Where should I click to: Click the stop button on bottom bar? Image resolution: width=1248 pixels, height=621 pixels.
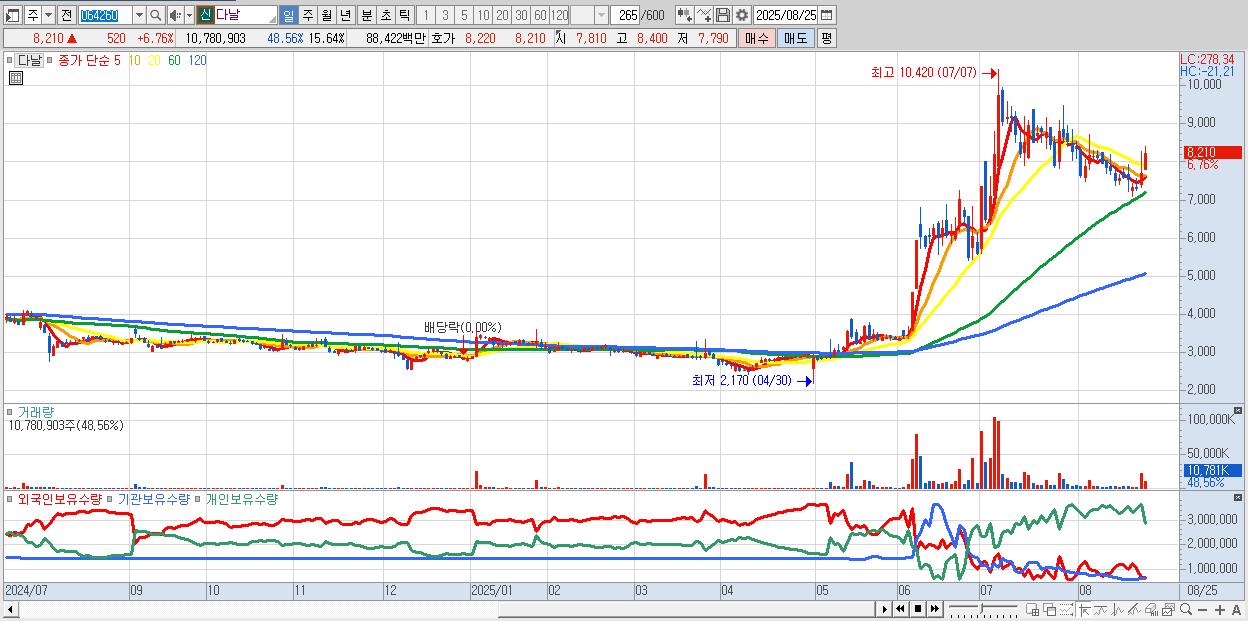[918, 609]
